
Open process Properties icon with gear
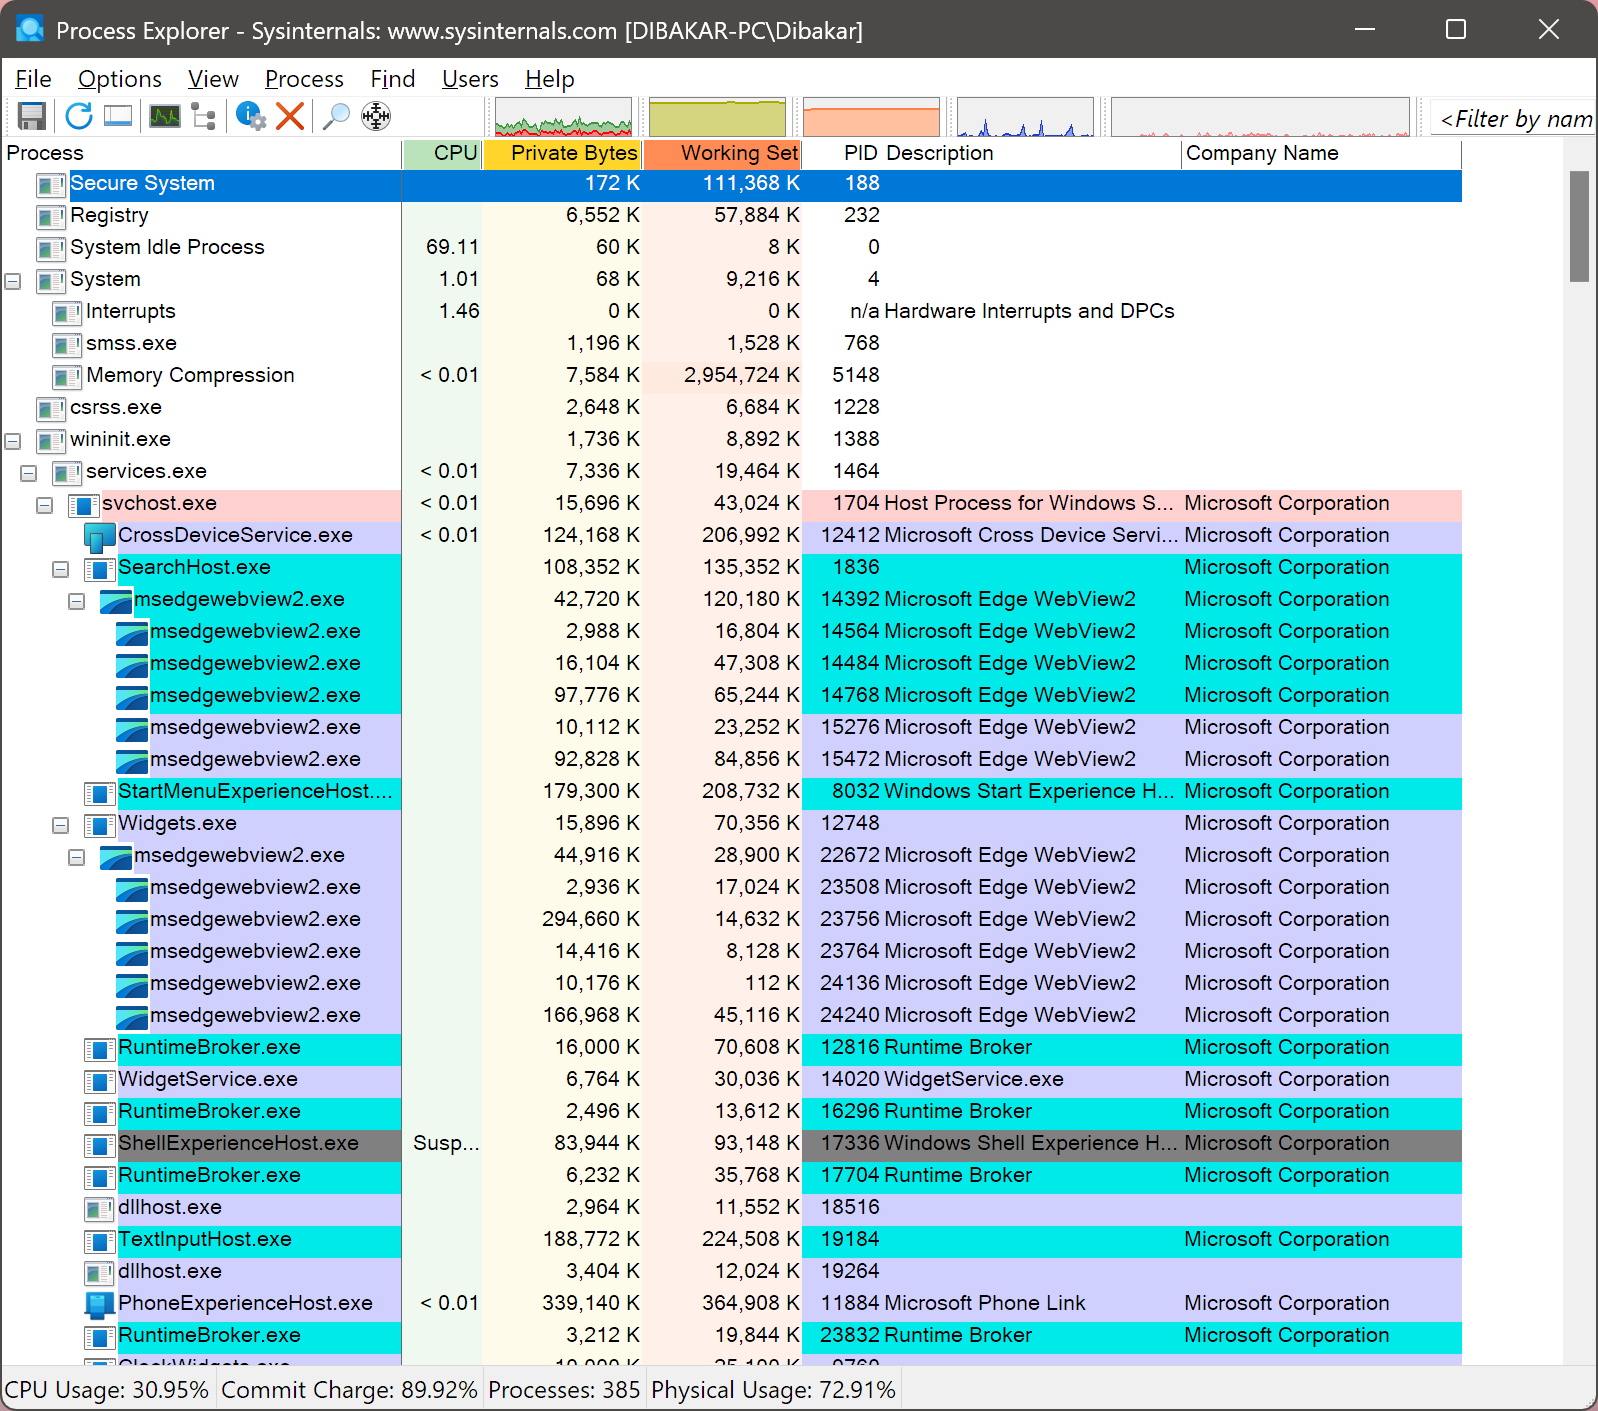(251, 116)
